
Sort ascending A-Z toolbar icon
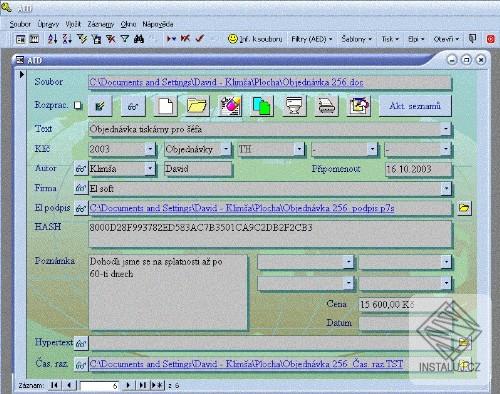point(52,39)
